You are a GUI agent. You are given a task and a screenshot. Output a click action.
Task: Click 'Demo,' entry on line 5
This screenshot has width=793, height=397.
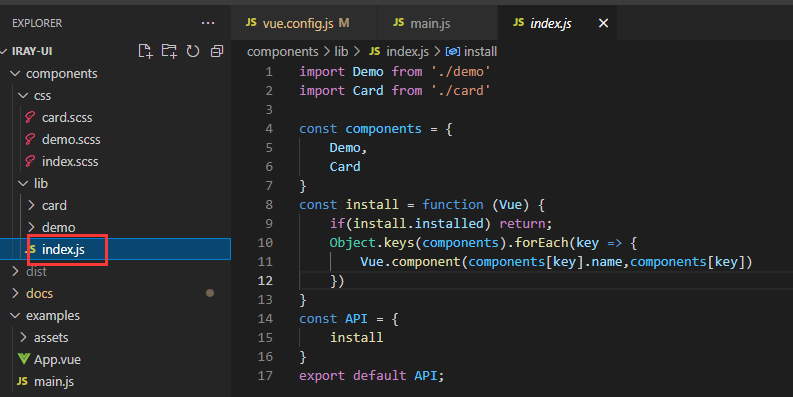coord(348,148)
